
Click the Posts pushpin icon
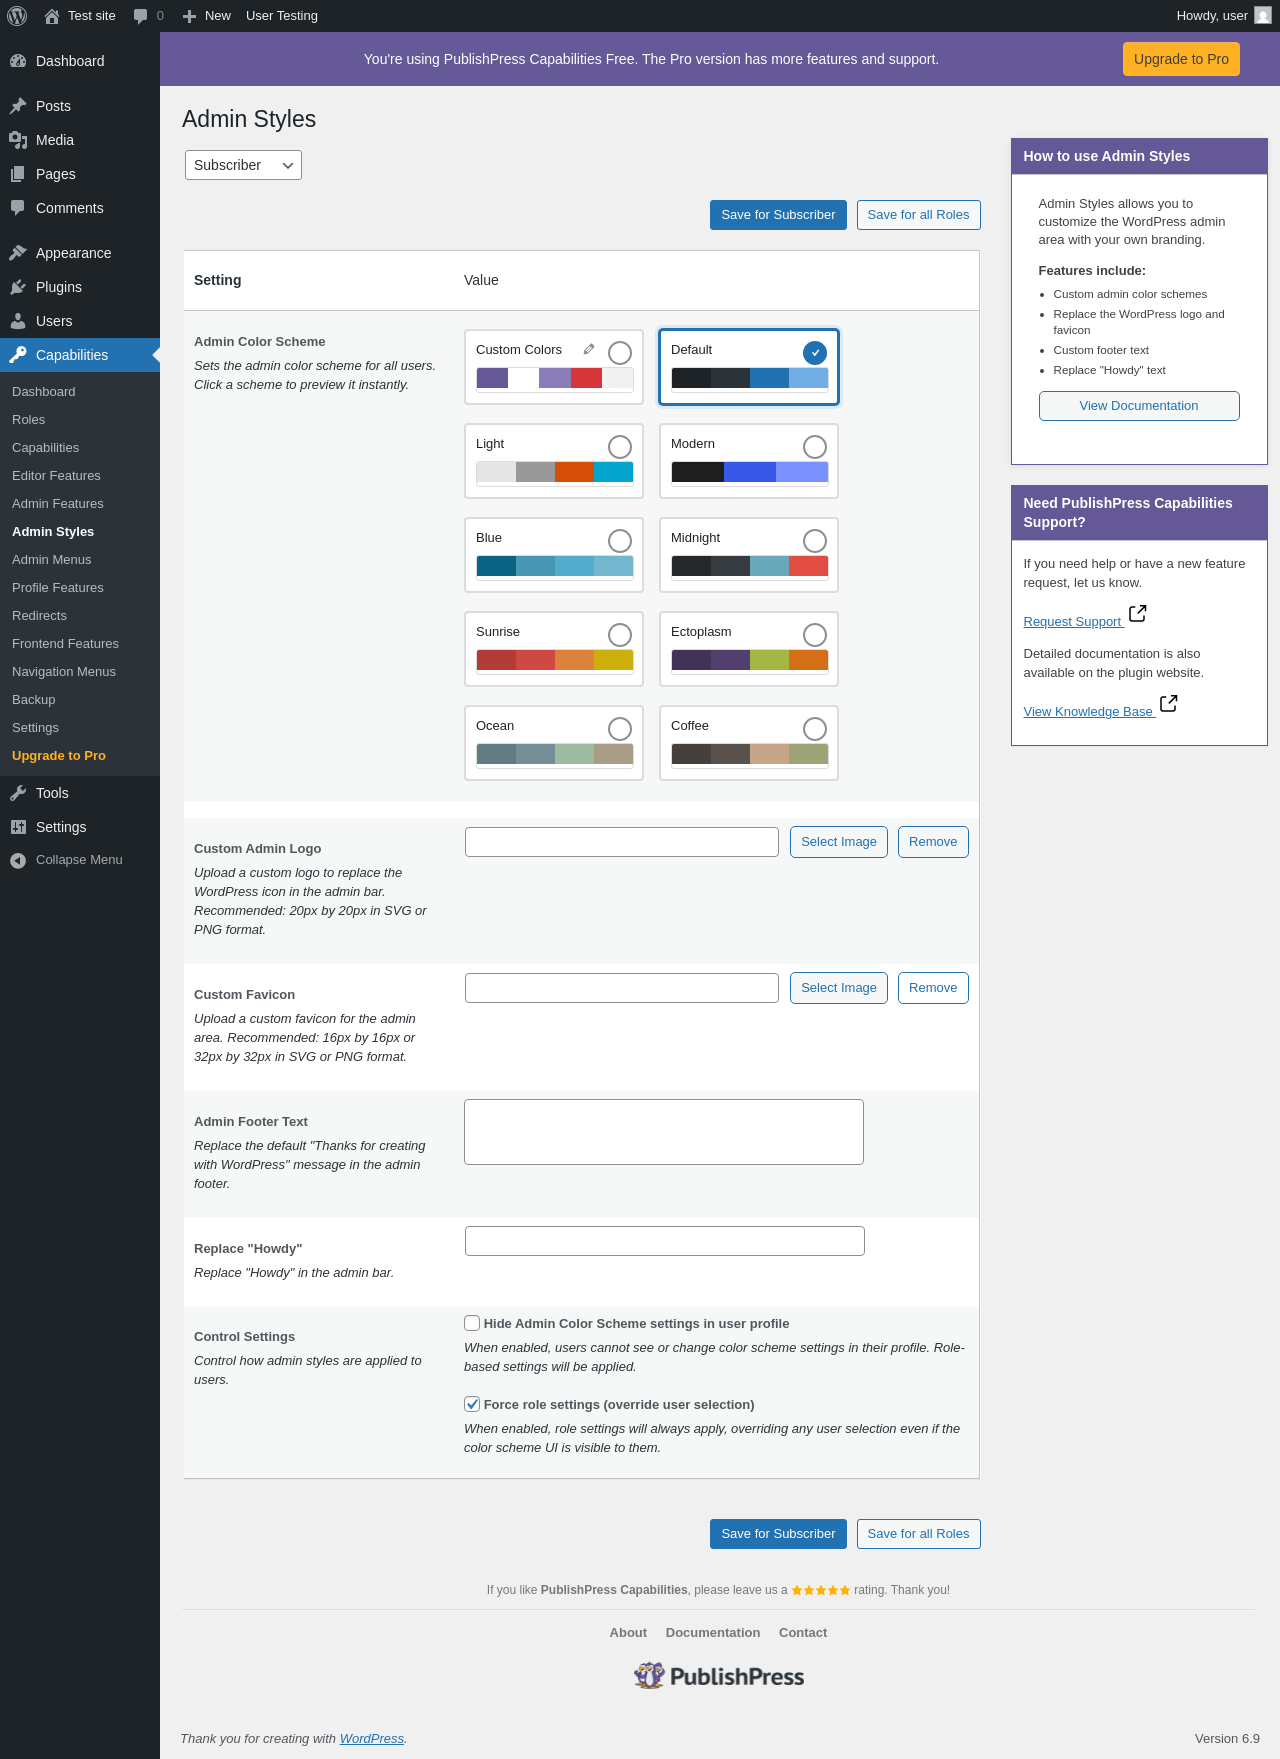pyautogui.click(x=18, y=106)
